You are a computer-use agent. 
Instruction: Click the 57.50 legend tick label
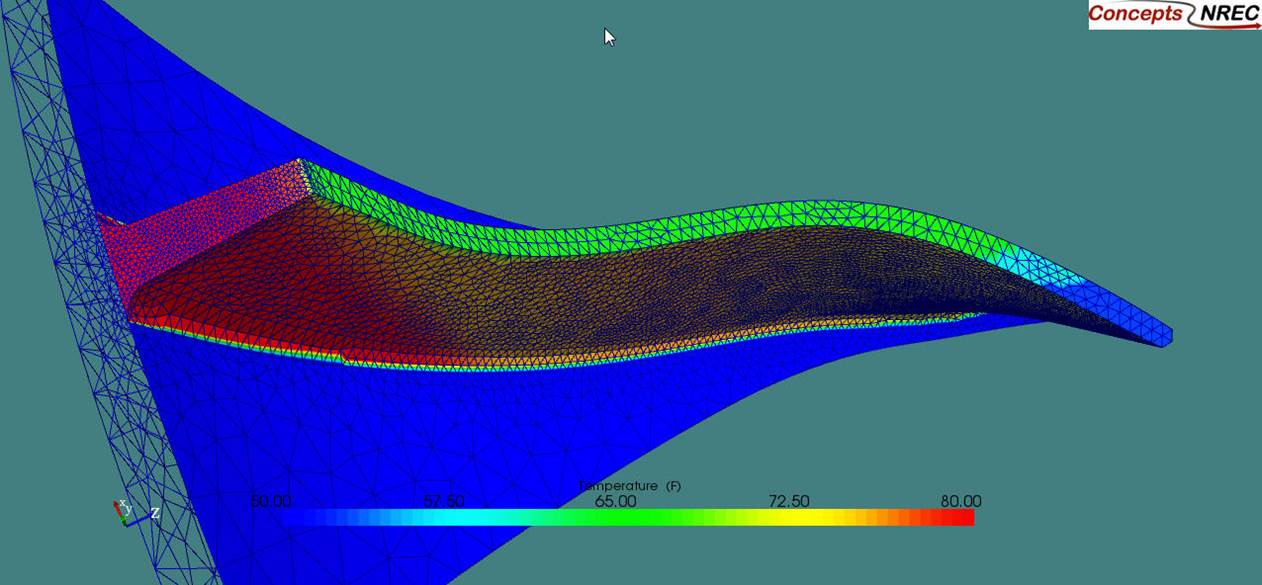click(x=443, y=501)
